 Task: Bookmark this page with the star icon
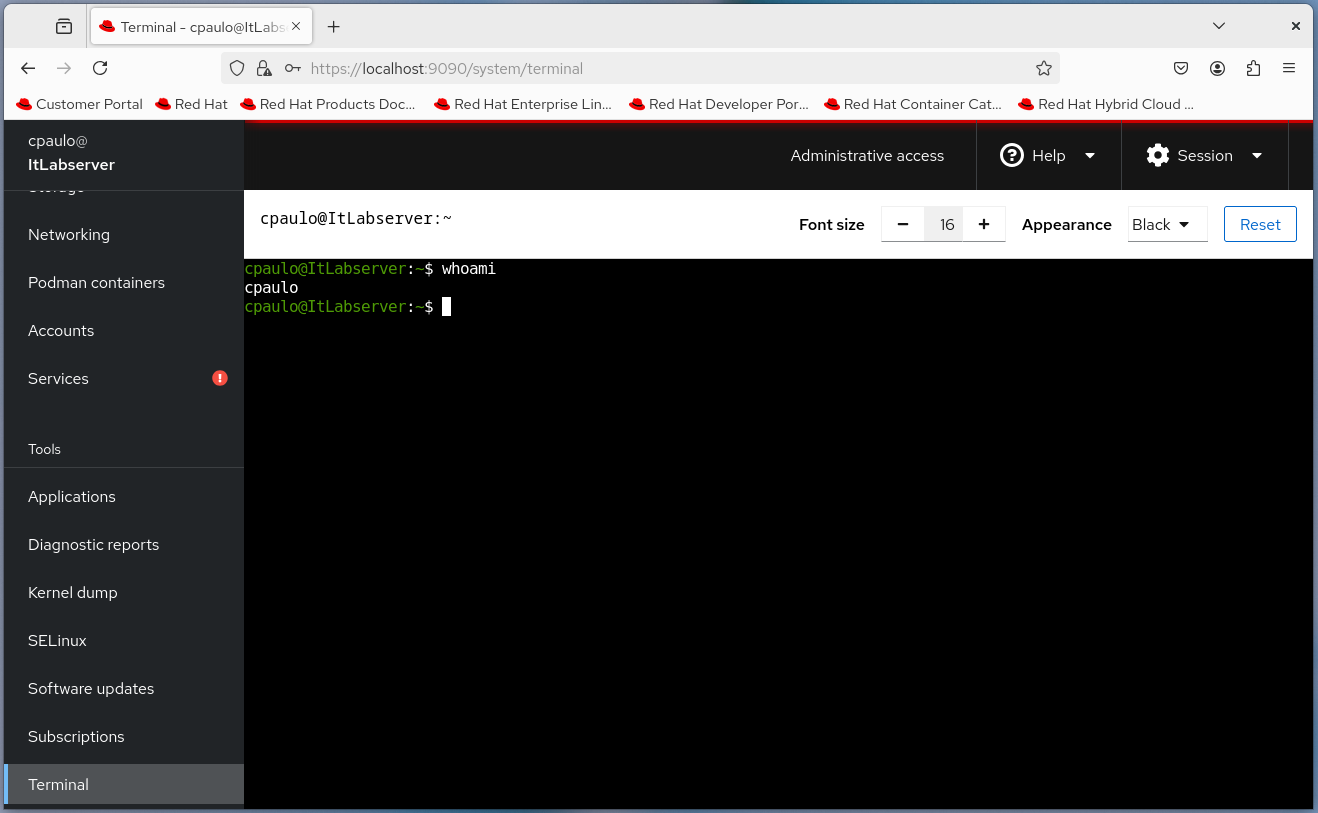[x=1043, y=68]
